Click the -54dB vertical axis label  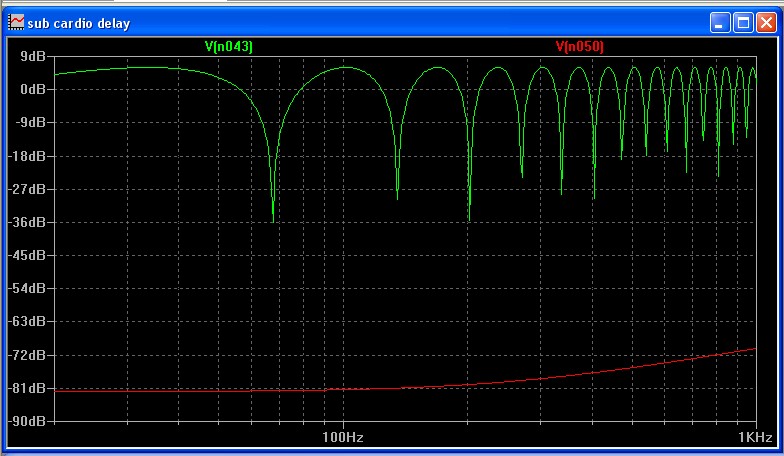27,288
